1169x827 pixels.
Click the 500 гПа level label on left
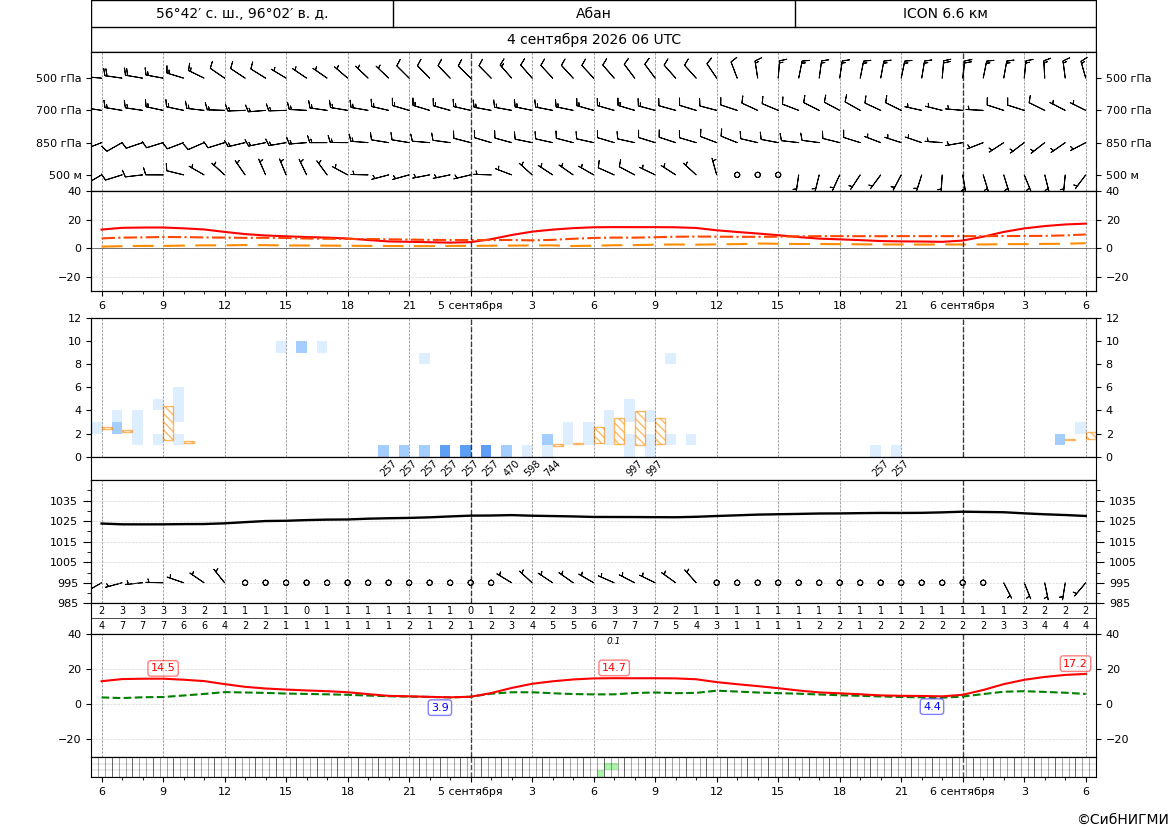coord(59,78)
